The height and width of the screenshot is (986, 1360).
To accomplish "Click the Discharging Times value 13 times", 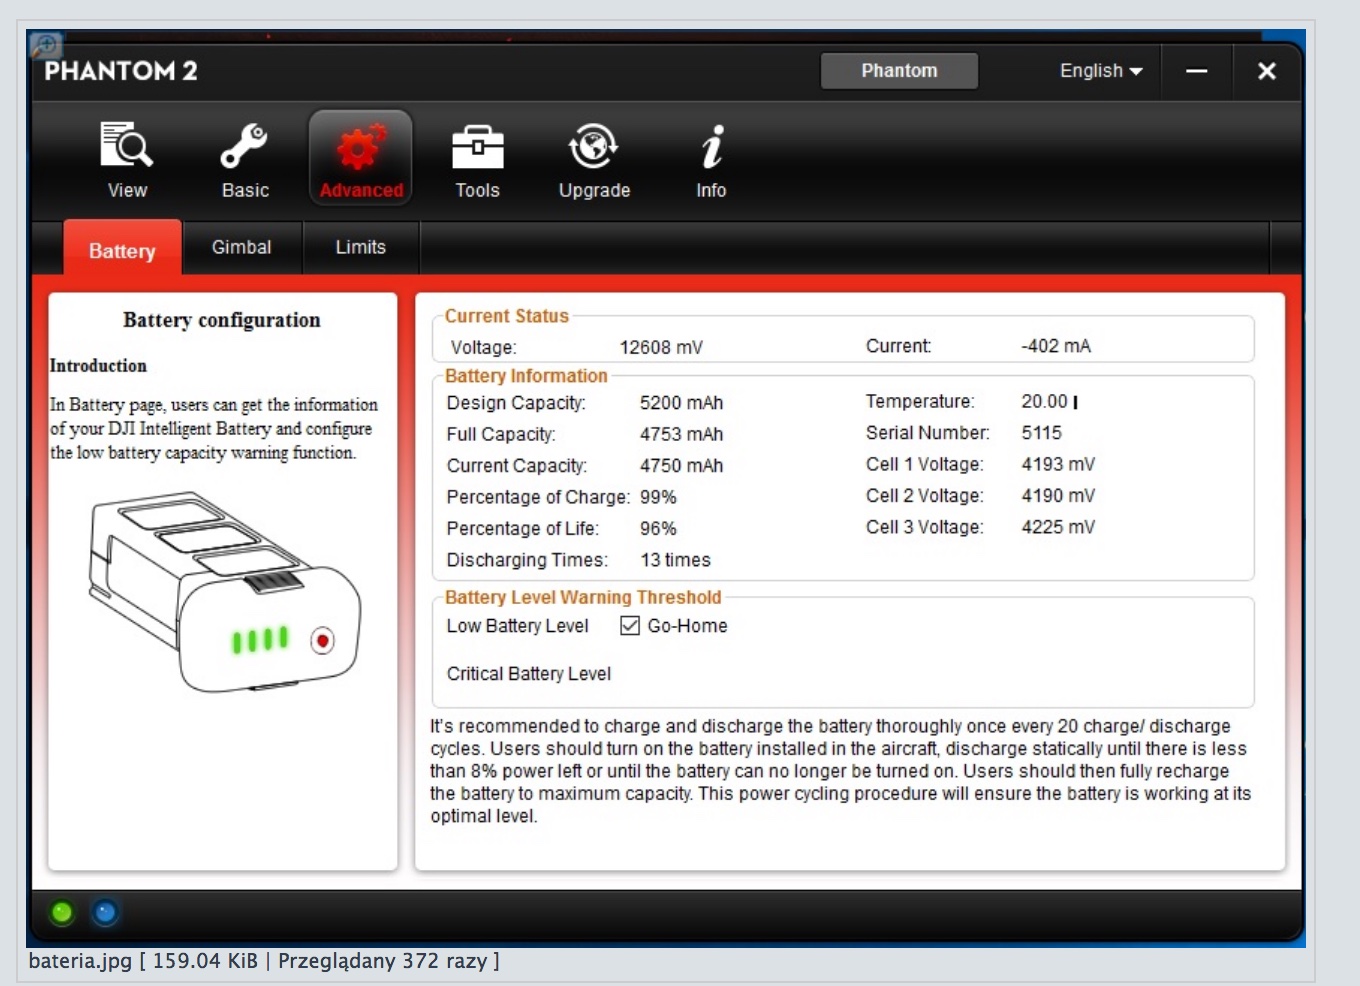I will point(675,560).
